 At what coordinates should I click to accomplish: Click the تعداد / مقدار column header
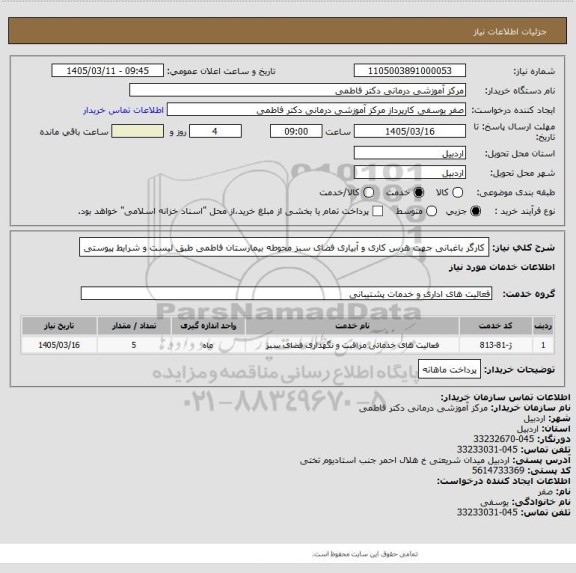[134, 326]
